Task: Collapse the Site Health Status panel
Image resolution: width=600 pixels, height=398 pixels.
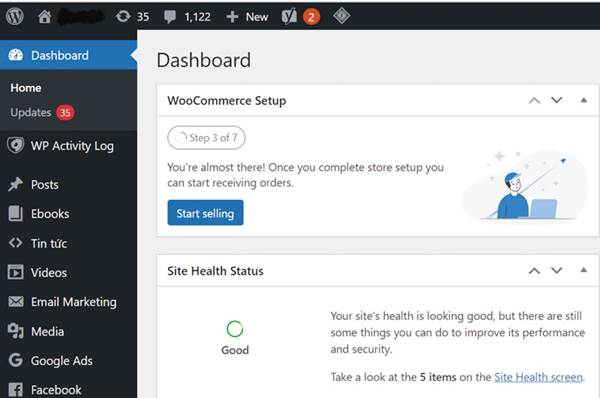Action: [x=584, y=270]
